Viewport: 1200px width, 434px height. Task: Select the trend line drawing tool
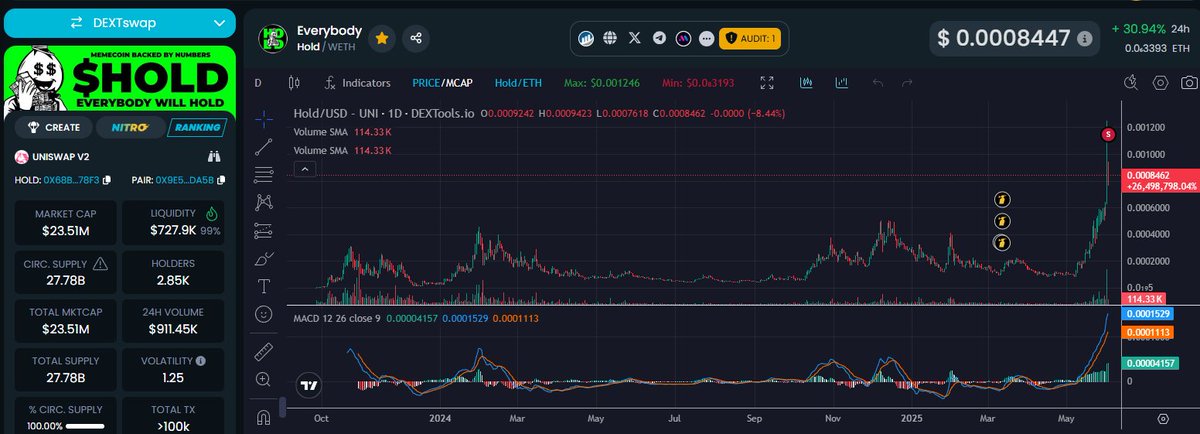tap(264, 147)
